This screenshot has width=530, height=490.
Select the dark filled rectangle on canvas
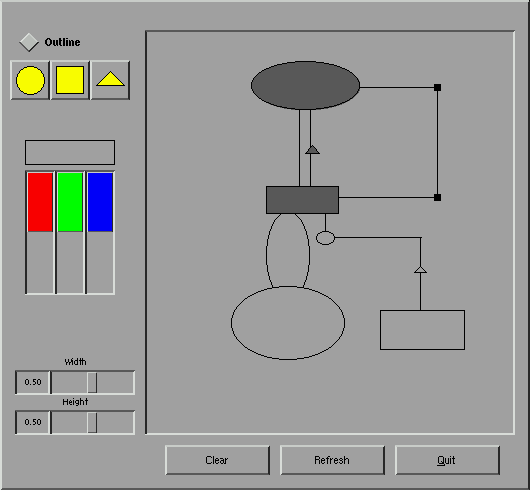(x=303, y=200)
